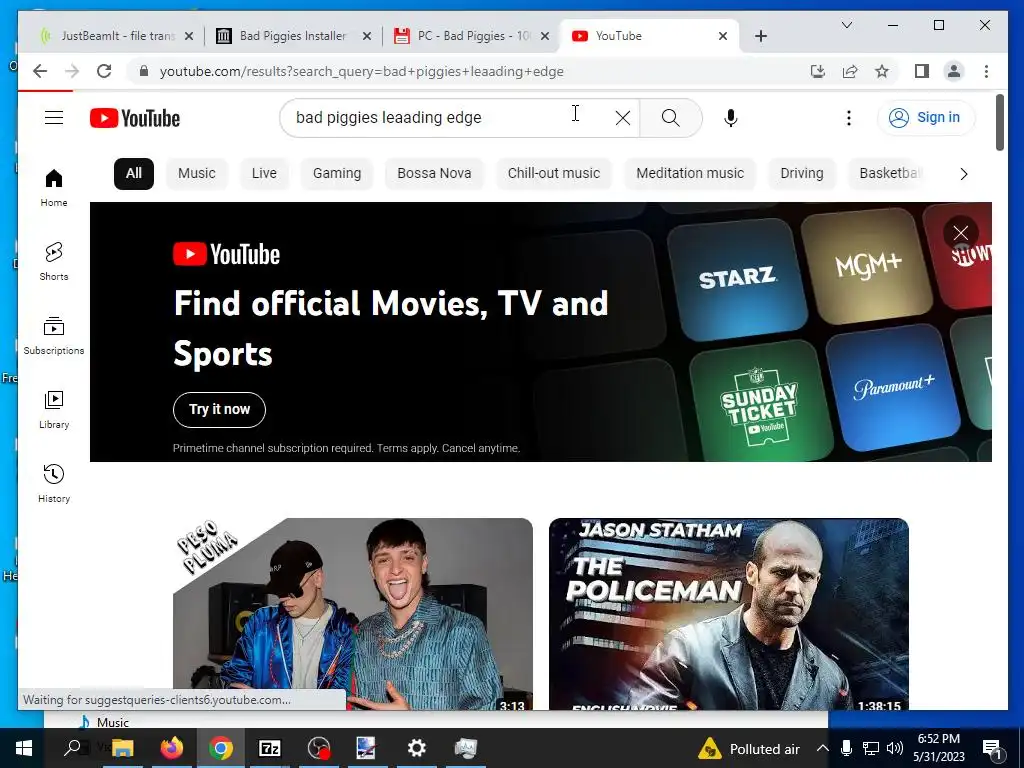Click the browser address bar URL
Image resolution: width=1024 pixels, height=768 pixels.
(361, 71)
